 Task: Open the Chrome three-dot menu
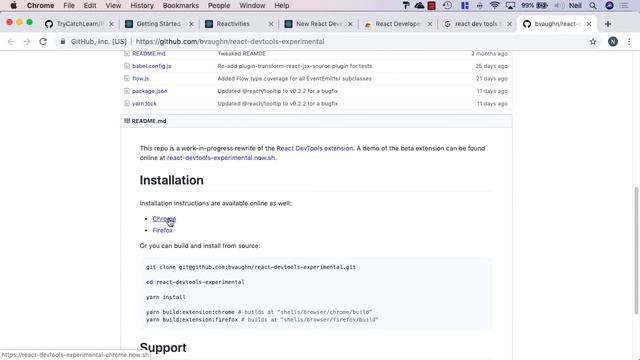tap(629, 42)
